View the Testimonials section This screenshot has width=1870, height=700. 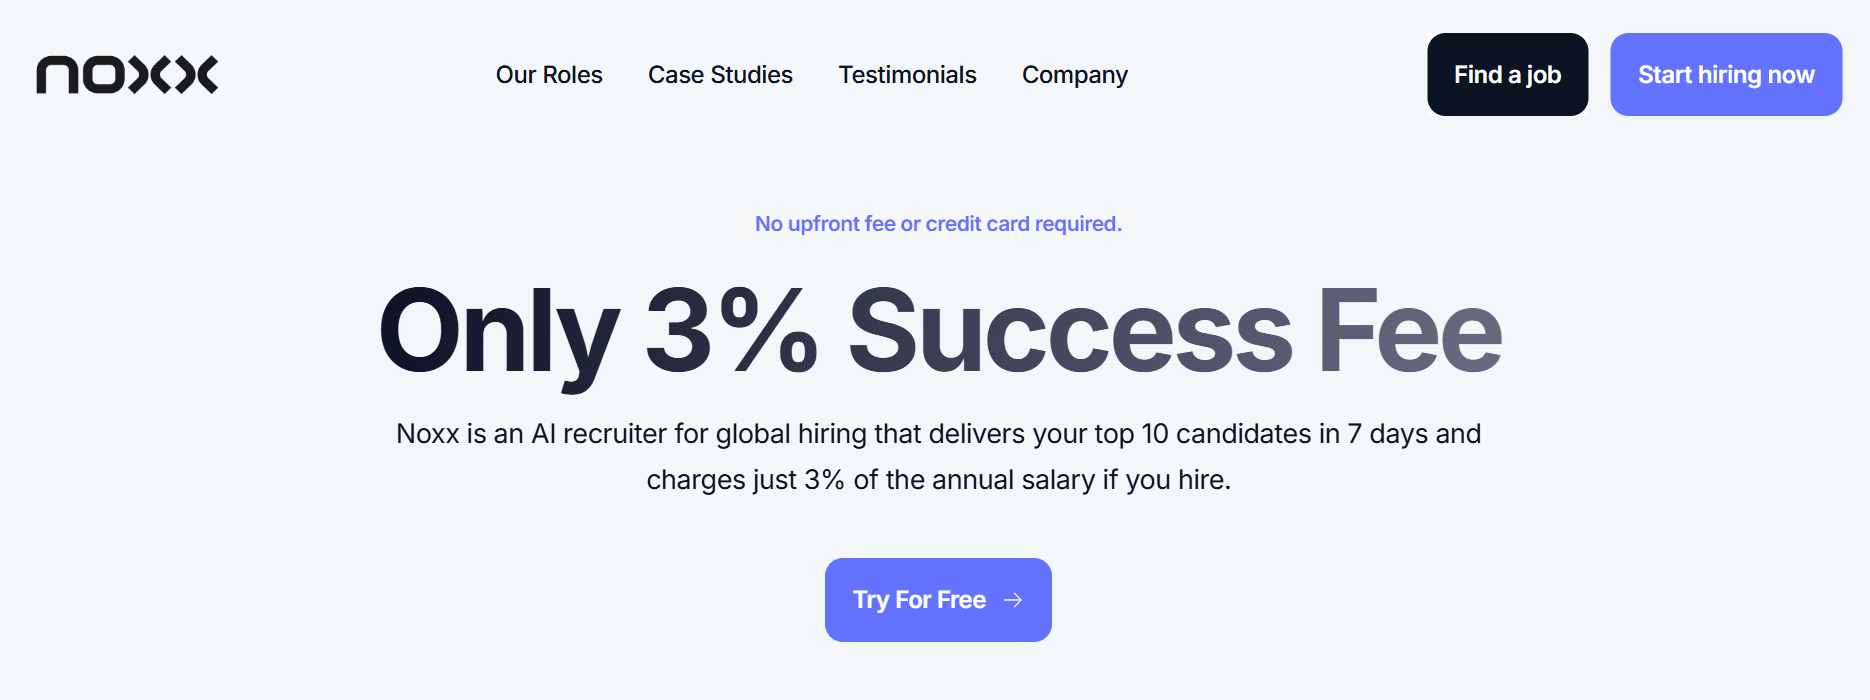[x=907, y=74]
